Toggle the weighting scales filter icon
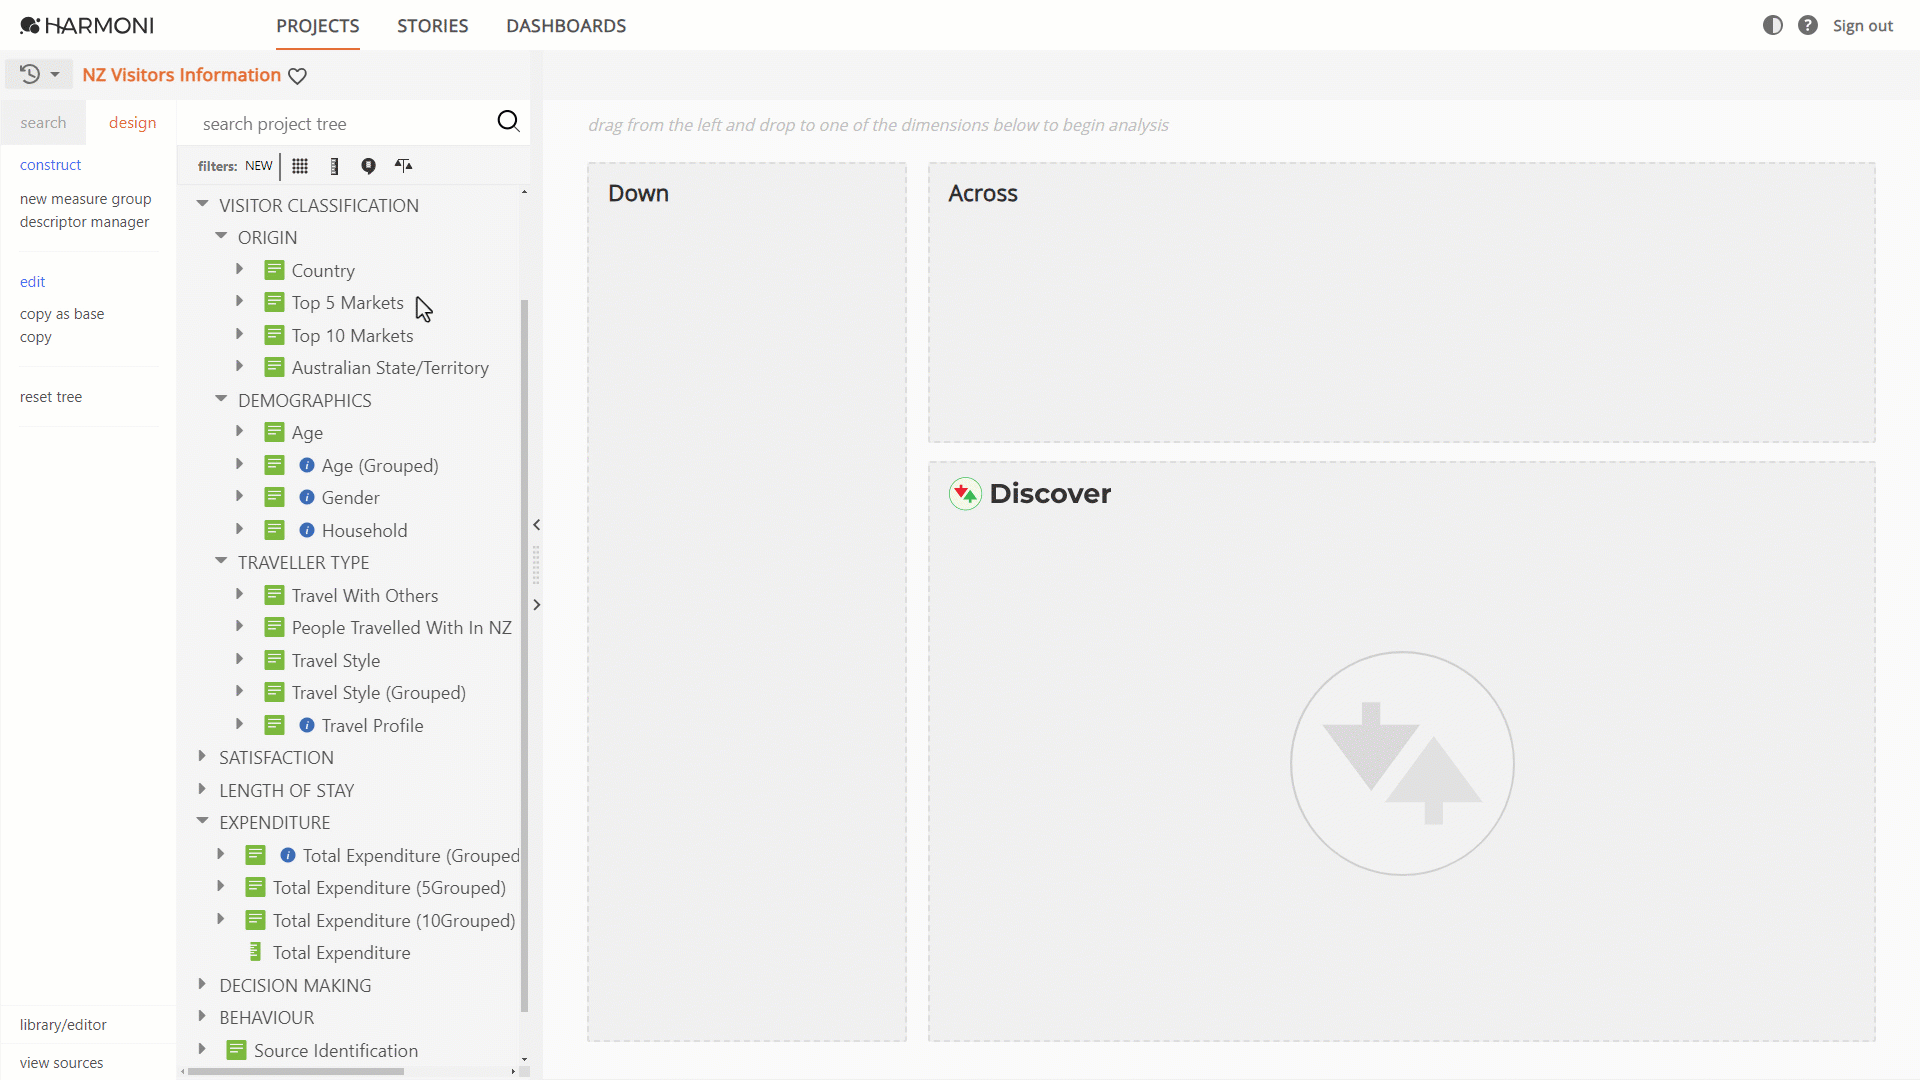This screenshot has height=1080, width=1920. (403, 166)
